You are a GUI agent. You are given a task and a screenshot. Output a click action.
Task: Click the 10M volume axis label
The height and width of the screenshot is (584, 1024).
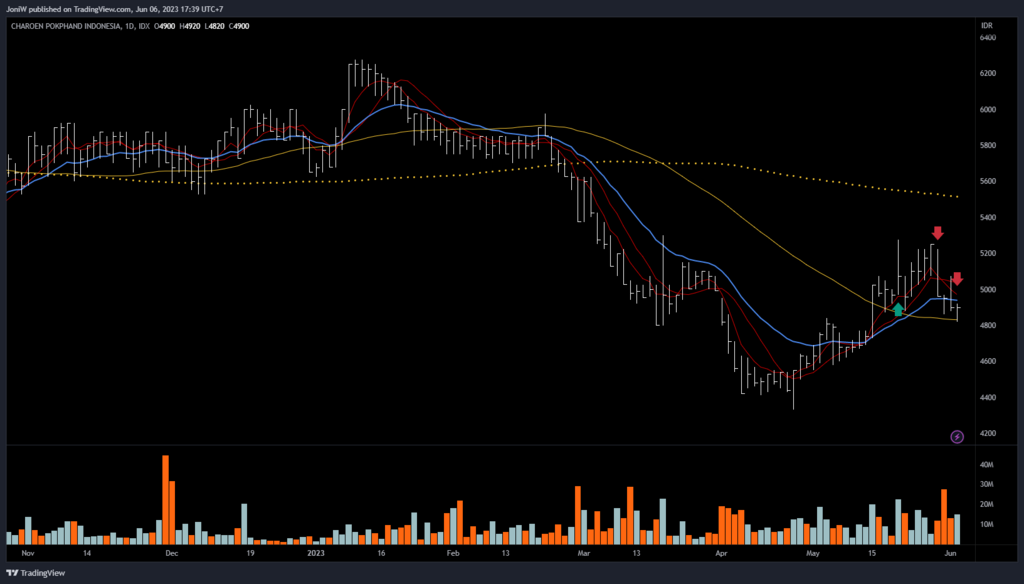(986, 524)
